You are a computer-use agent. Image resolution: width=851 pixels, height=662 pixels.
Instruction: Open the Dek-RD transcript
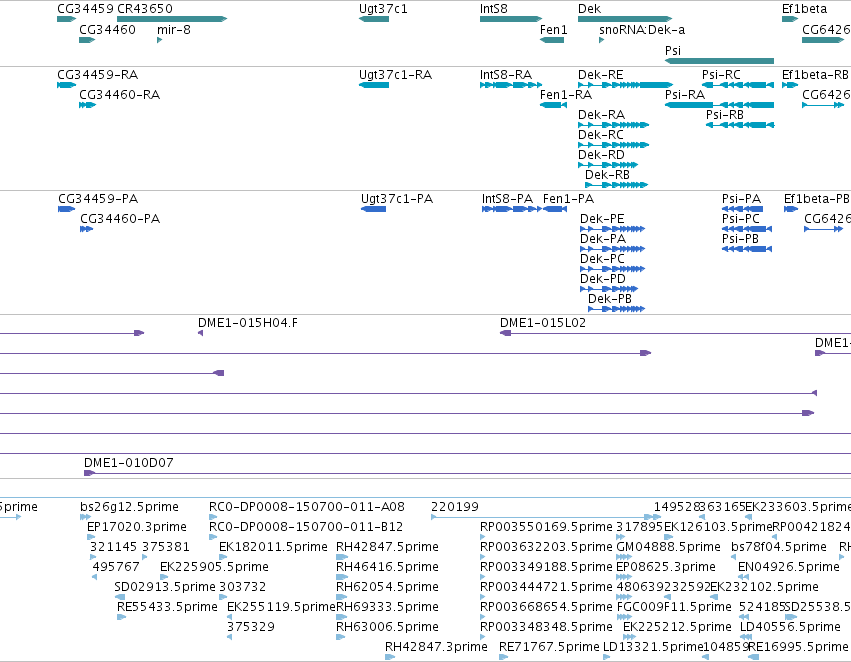tap(608, 165)
